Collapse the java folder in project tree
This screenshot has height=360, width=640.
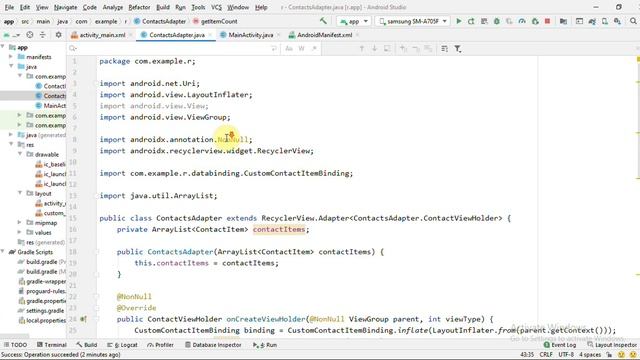tap(11, 66)
